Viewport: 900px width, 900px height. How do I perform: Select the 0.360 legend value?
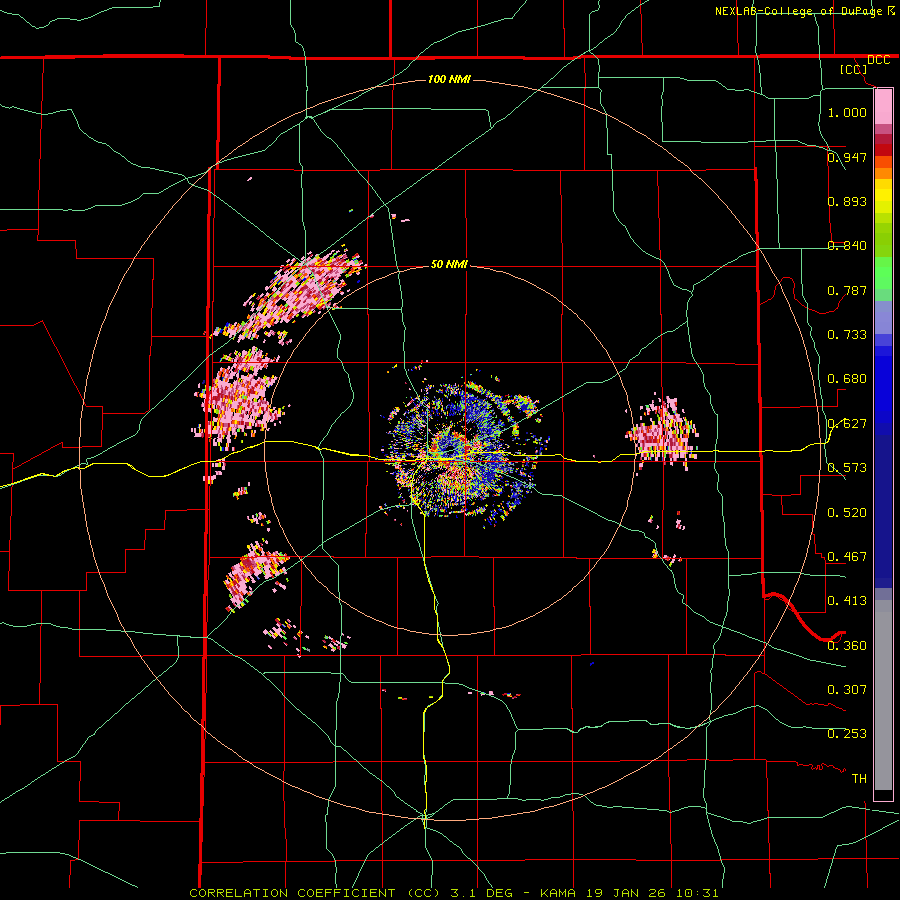847,646
